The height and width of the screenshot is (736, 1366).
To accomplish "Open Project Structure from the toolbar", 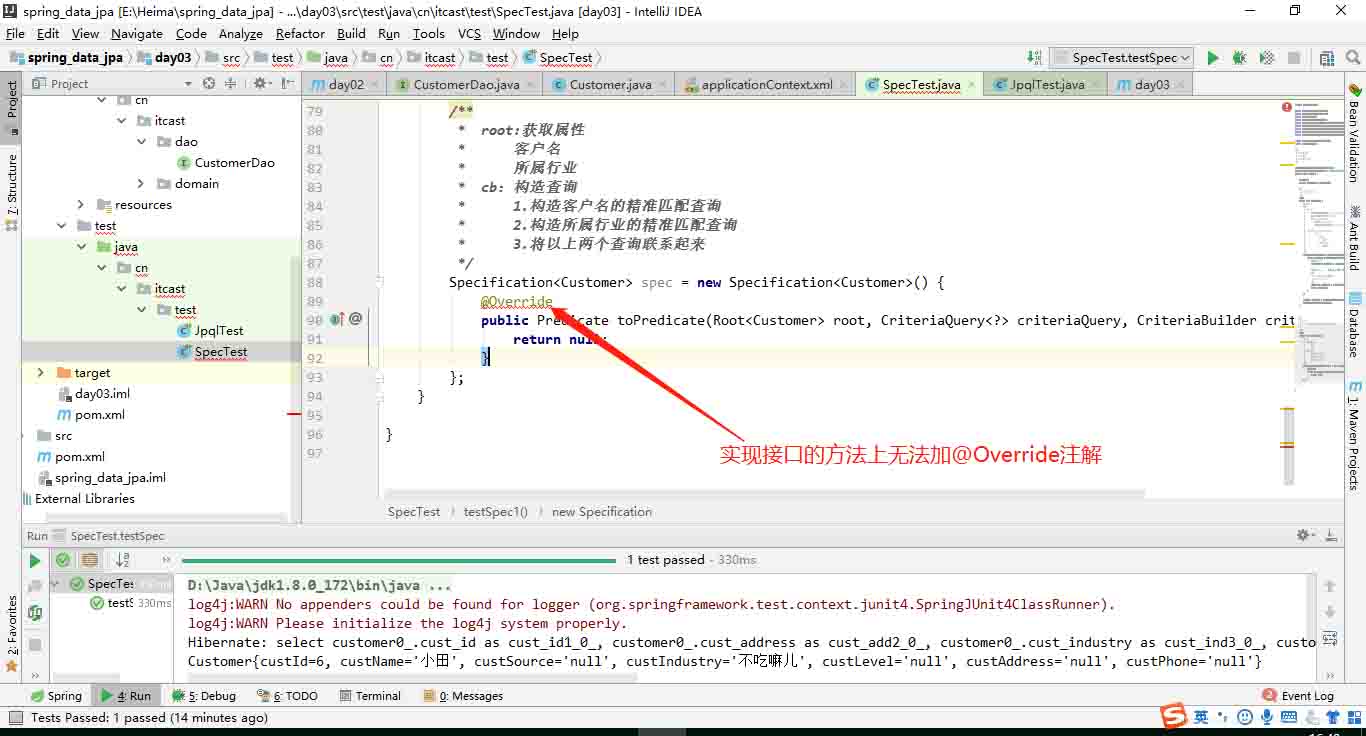I will click(x=1327, y=58).
